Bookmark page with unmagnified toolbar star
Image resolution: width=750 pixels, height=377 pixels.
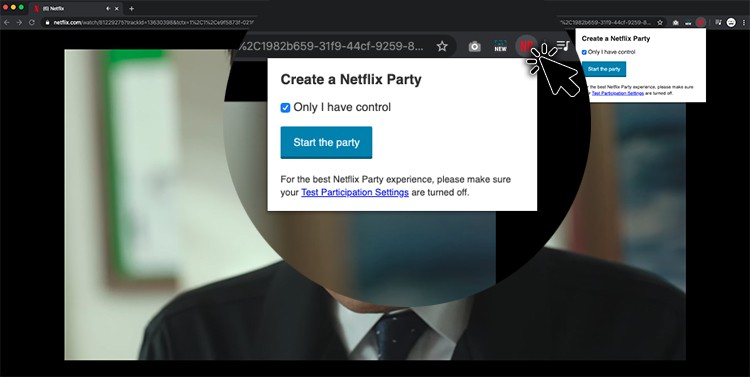click(660, 22)
